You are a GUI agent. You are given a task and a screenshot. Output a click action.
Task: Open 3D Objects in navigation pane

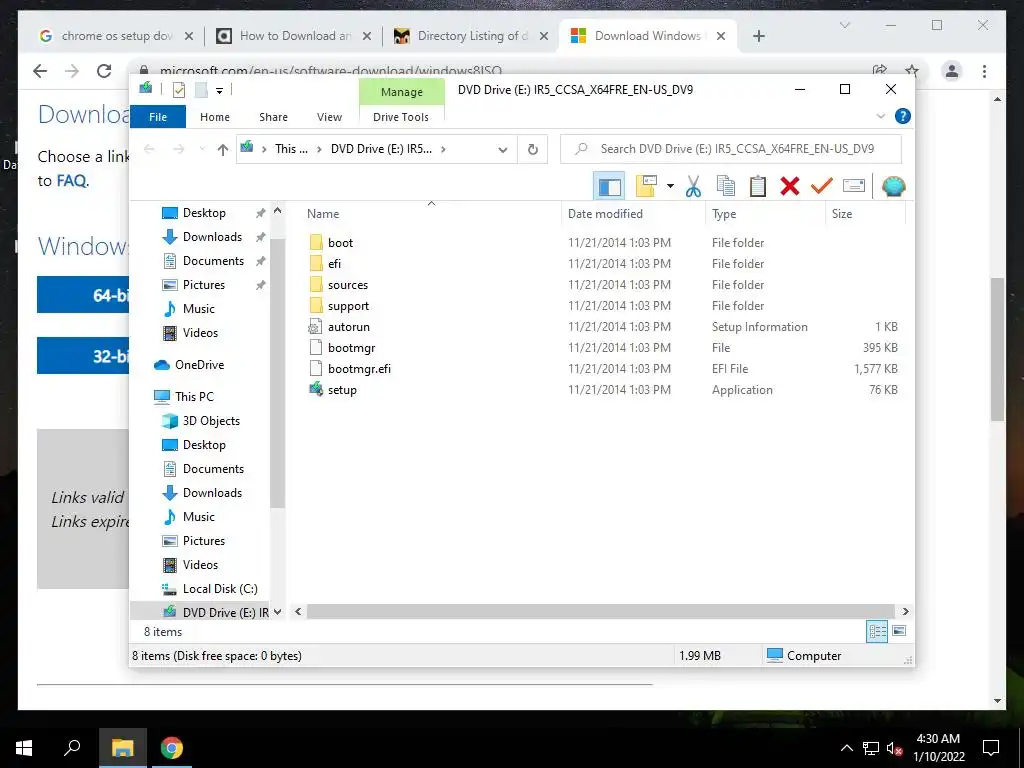(x=211, y=421)
